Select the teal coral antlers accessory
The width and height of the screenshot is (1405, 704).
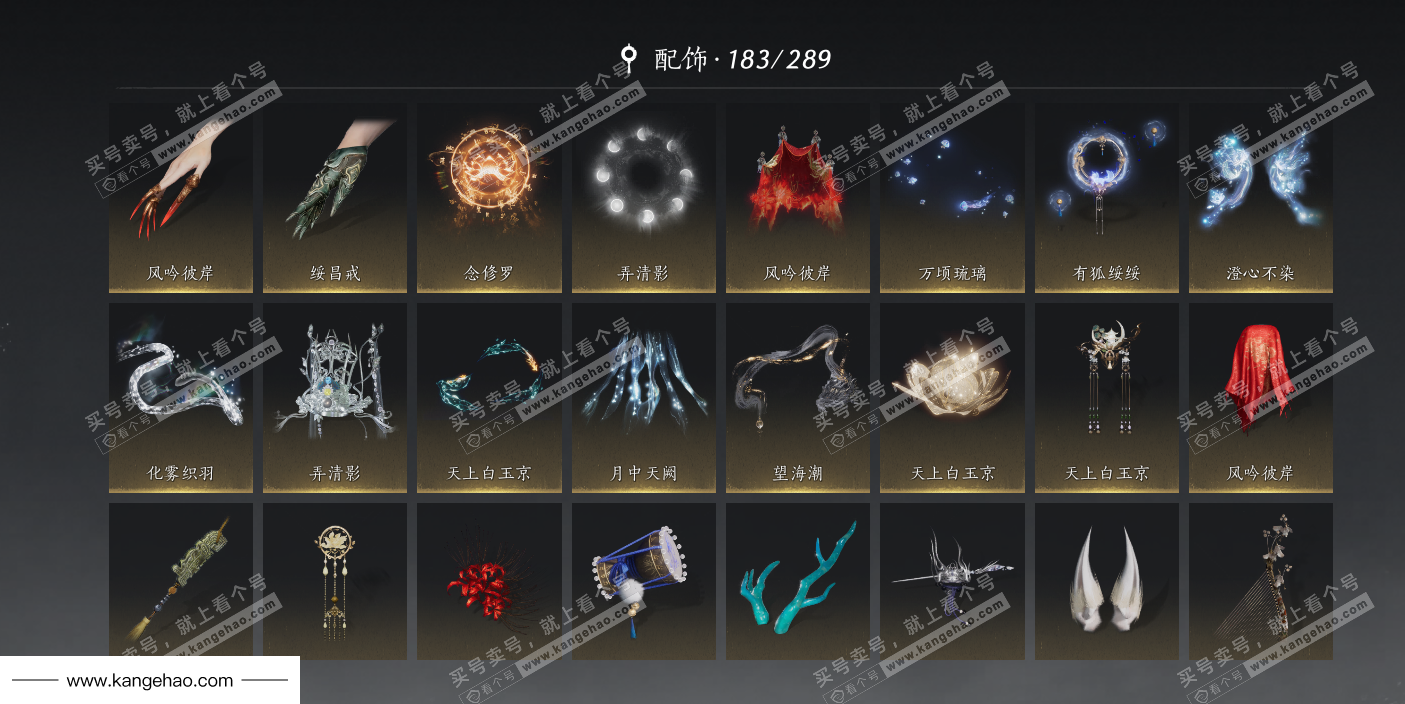tap(798, 581)
